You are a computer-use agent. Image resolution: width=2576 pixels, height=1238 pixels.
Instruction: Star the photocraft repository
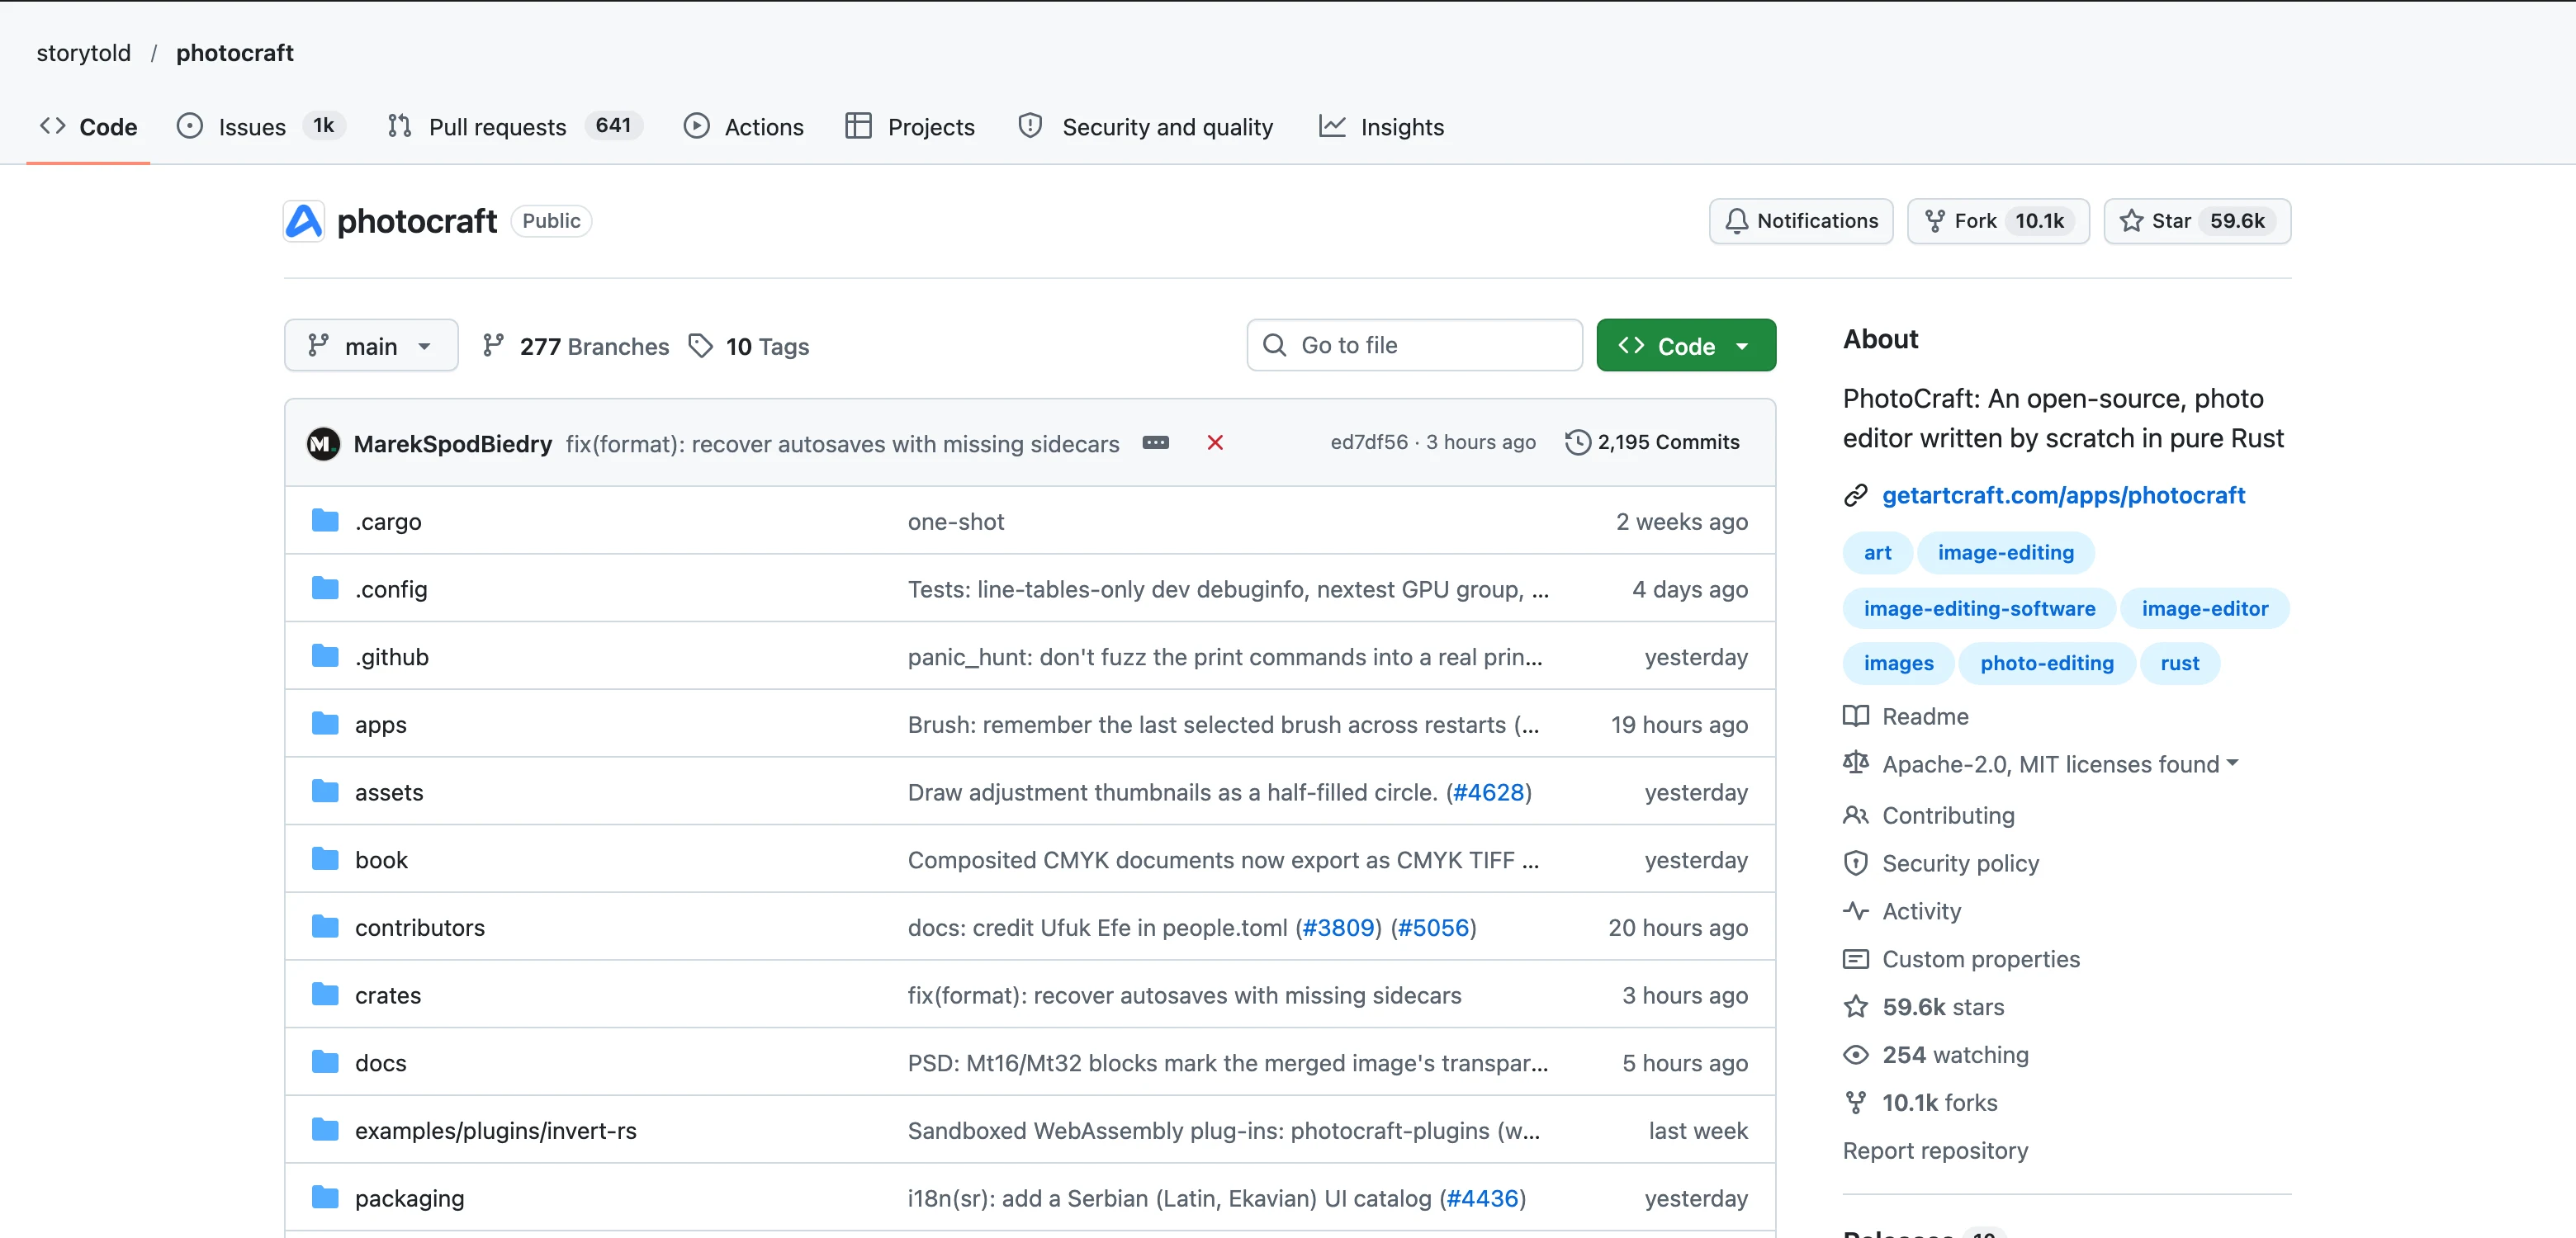click(2197, 221)
